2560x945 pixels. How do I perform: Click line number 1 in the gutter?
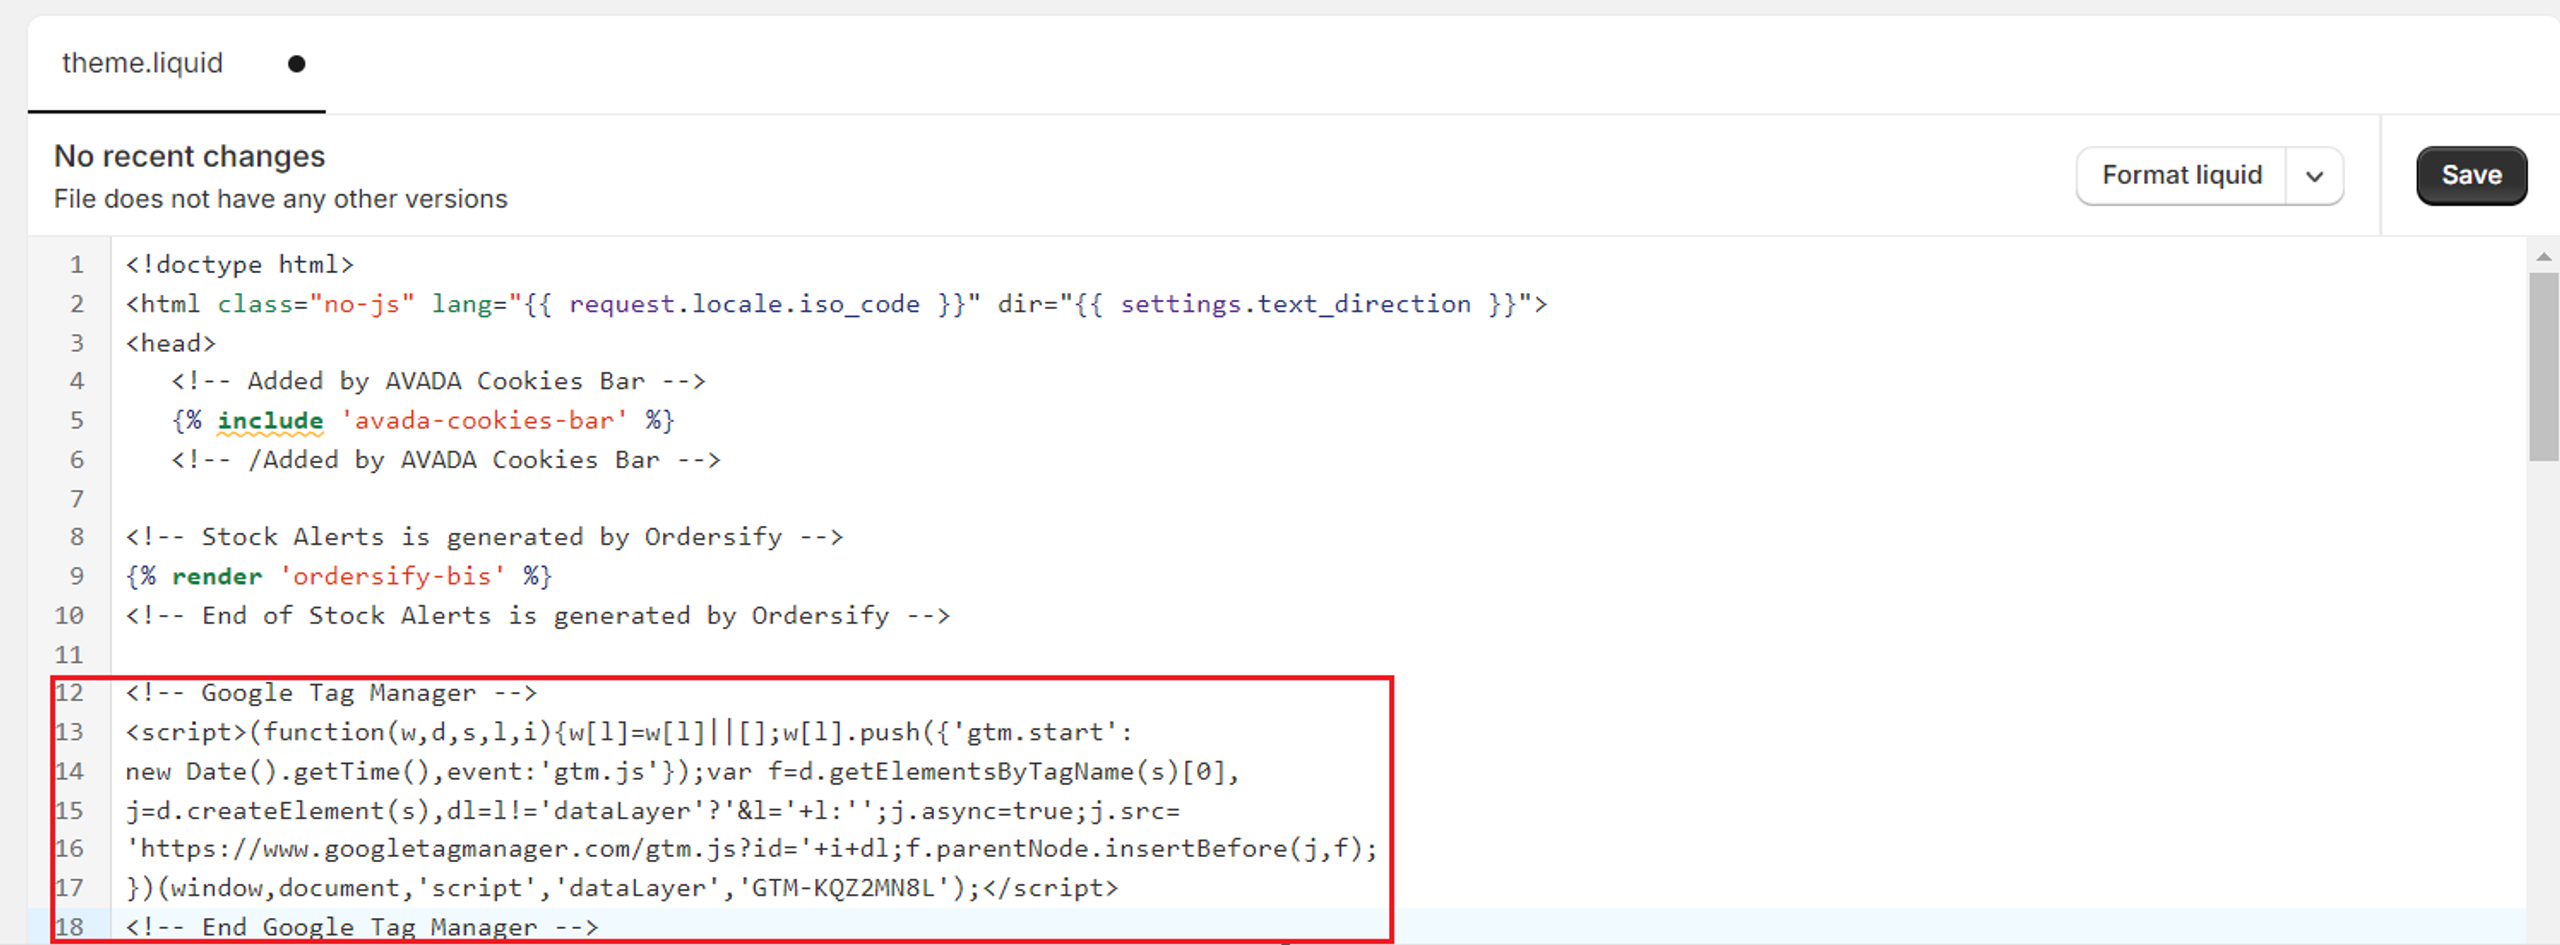click(77, 265)
